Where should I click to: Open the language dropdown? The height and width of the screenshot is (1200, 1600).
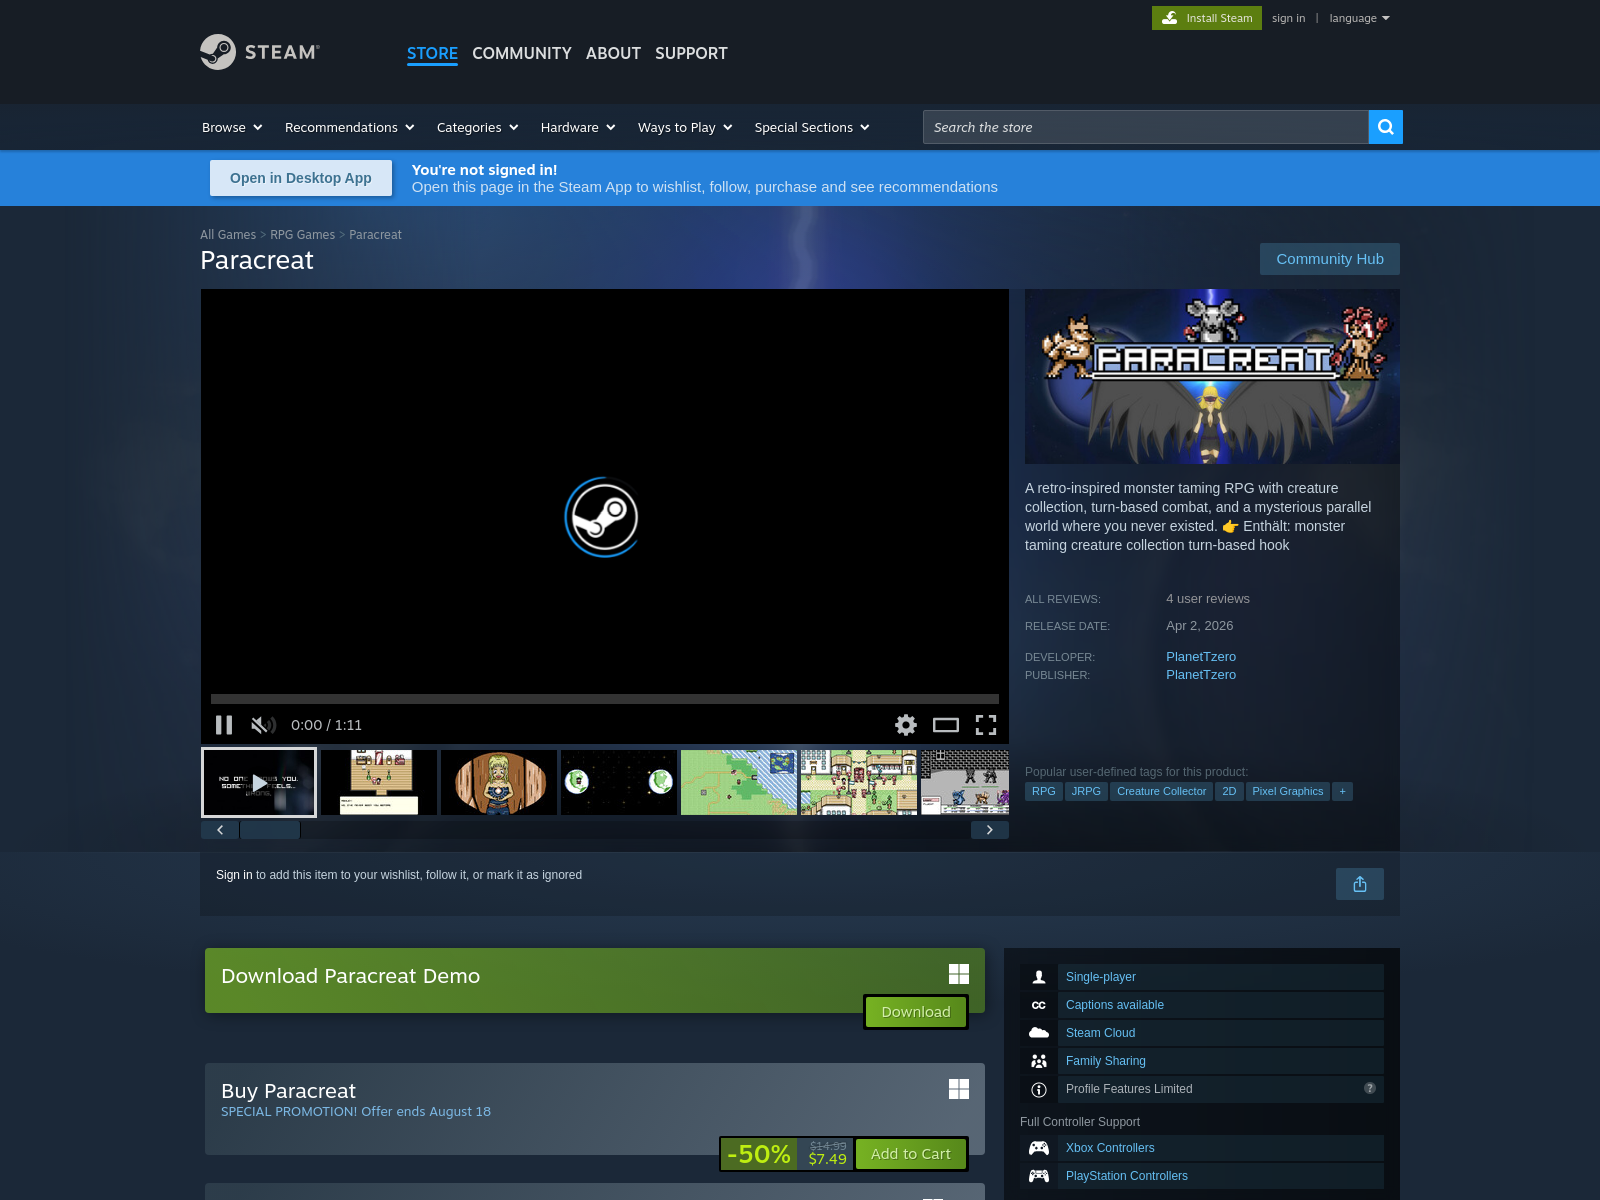click(1359, 18)
